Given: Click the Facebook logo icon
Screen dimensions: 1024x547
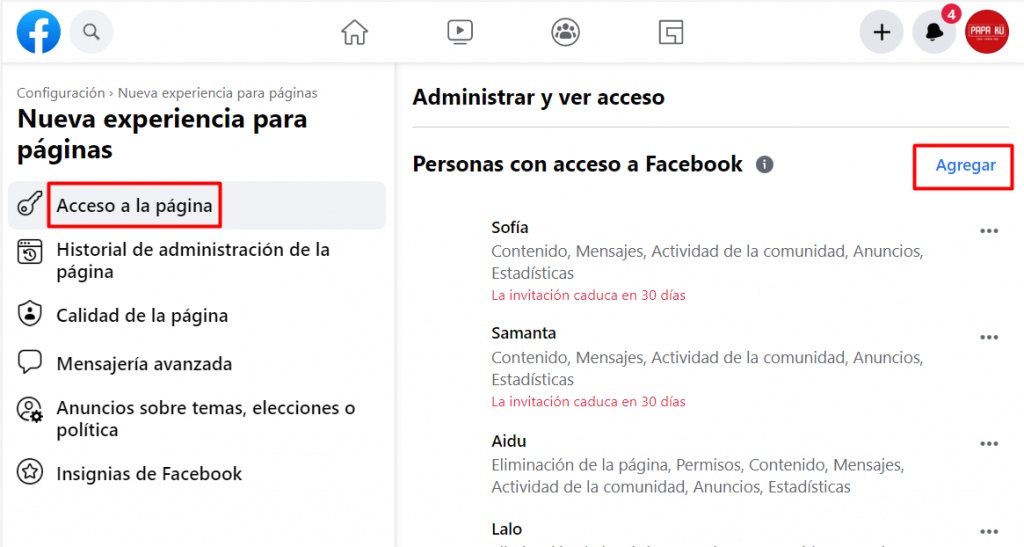Looking at the screenshot, I should click(39, 32).
